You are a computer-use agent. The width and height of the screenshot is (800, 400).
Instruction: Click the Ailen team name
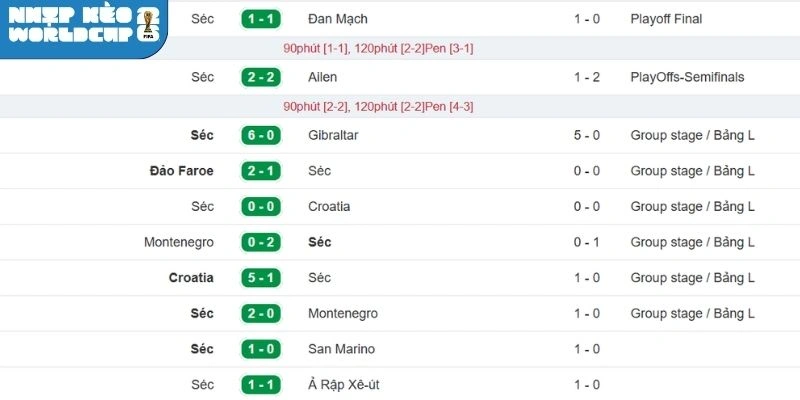(x=323, y=77)
